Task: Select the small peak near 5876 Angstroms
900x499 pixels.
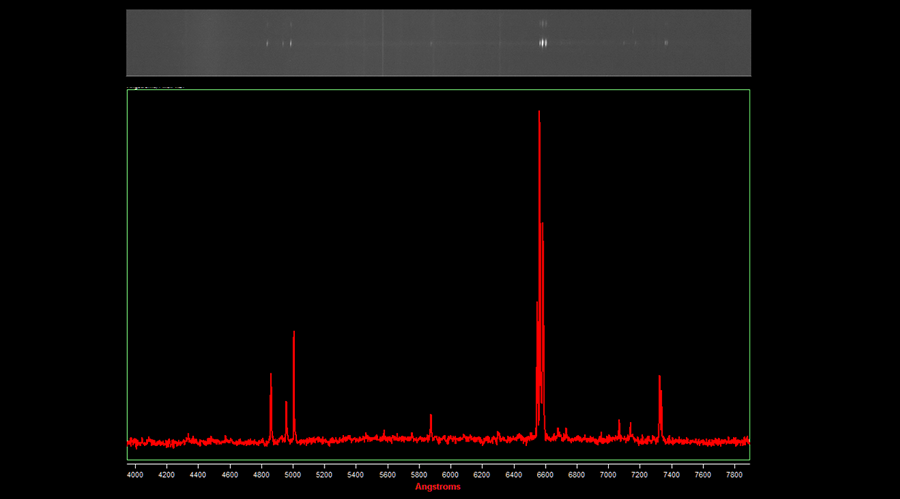Action: (x=431, y=416)
